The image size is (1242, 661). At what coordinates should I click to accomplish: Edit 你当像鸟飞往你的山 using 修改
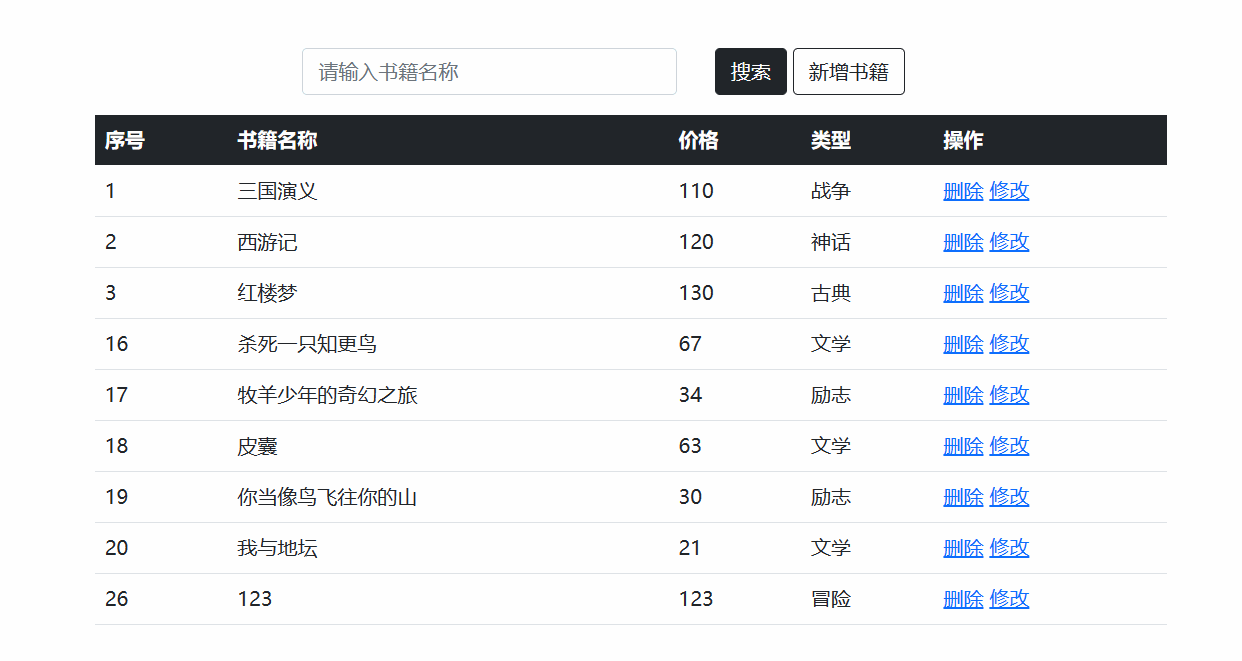1009,497
